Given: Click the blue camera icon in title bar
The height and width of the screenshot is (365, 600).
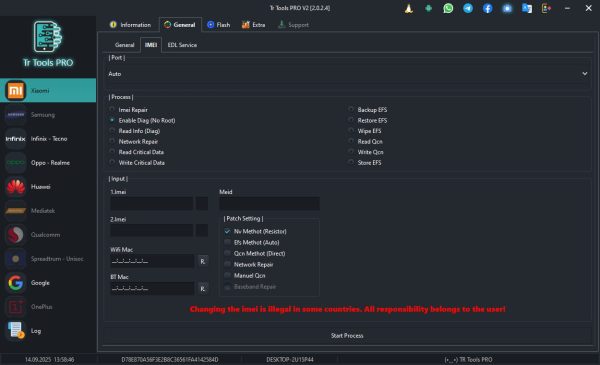Looking at the screenshot, I should (507, 8).
